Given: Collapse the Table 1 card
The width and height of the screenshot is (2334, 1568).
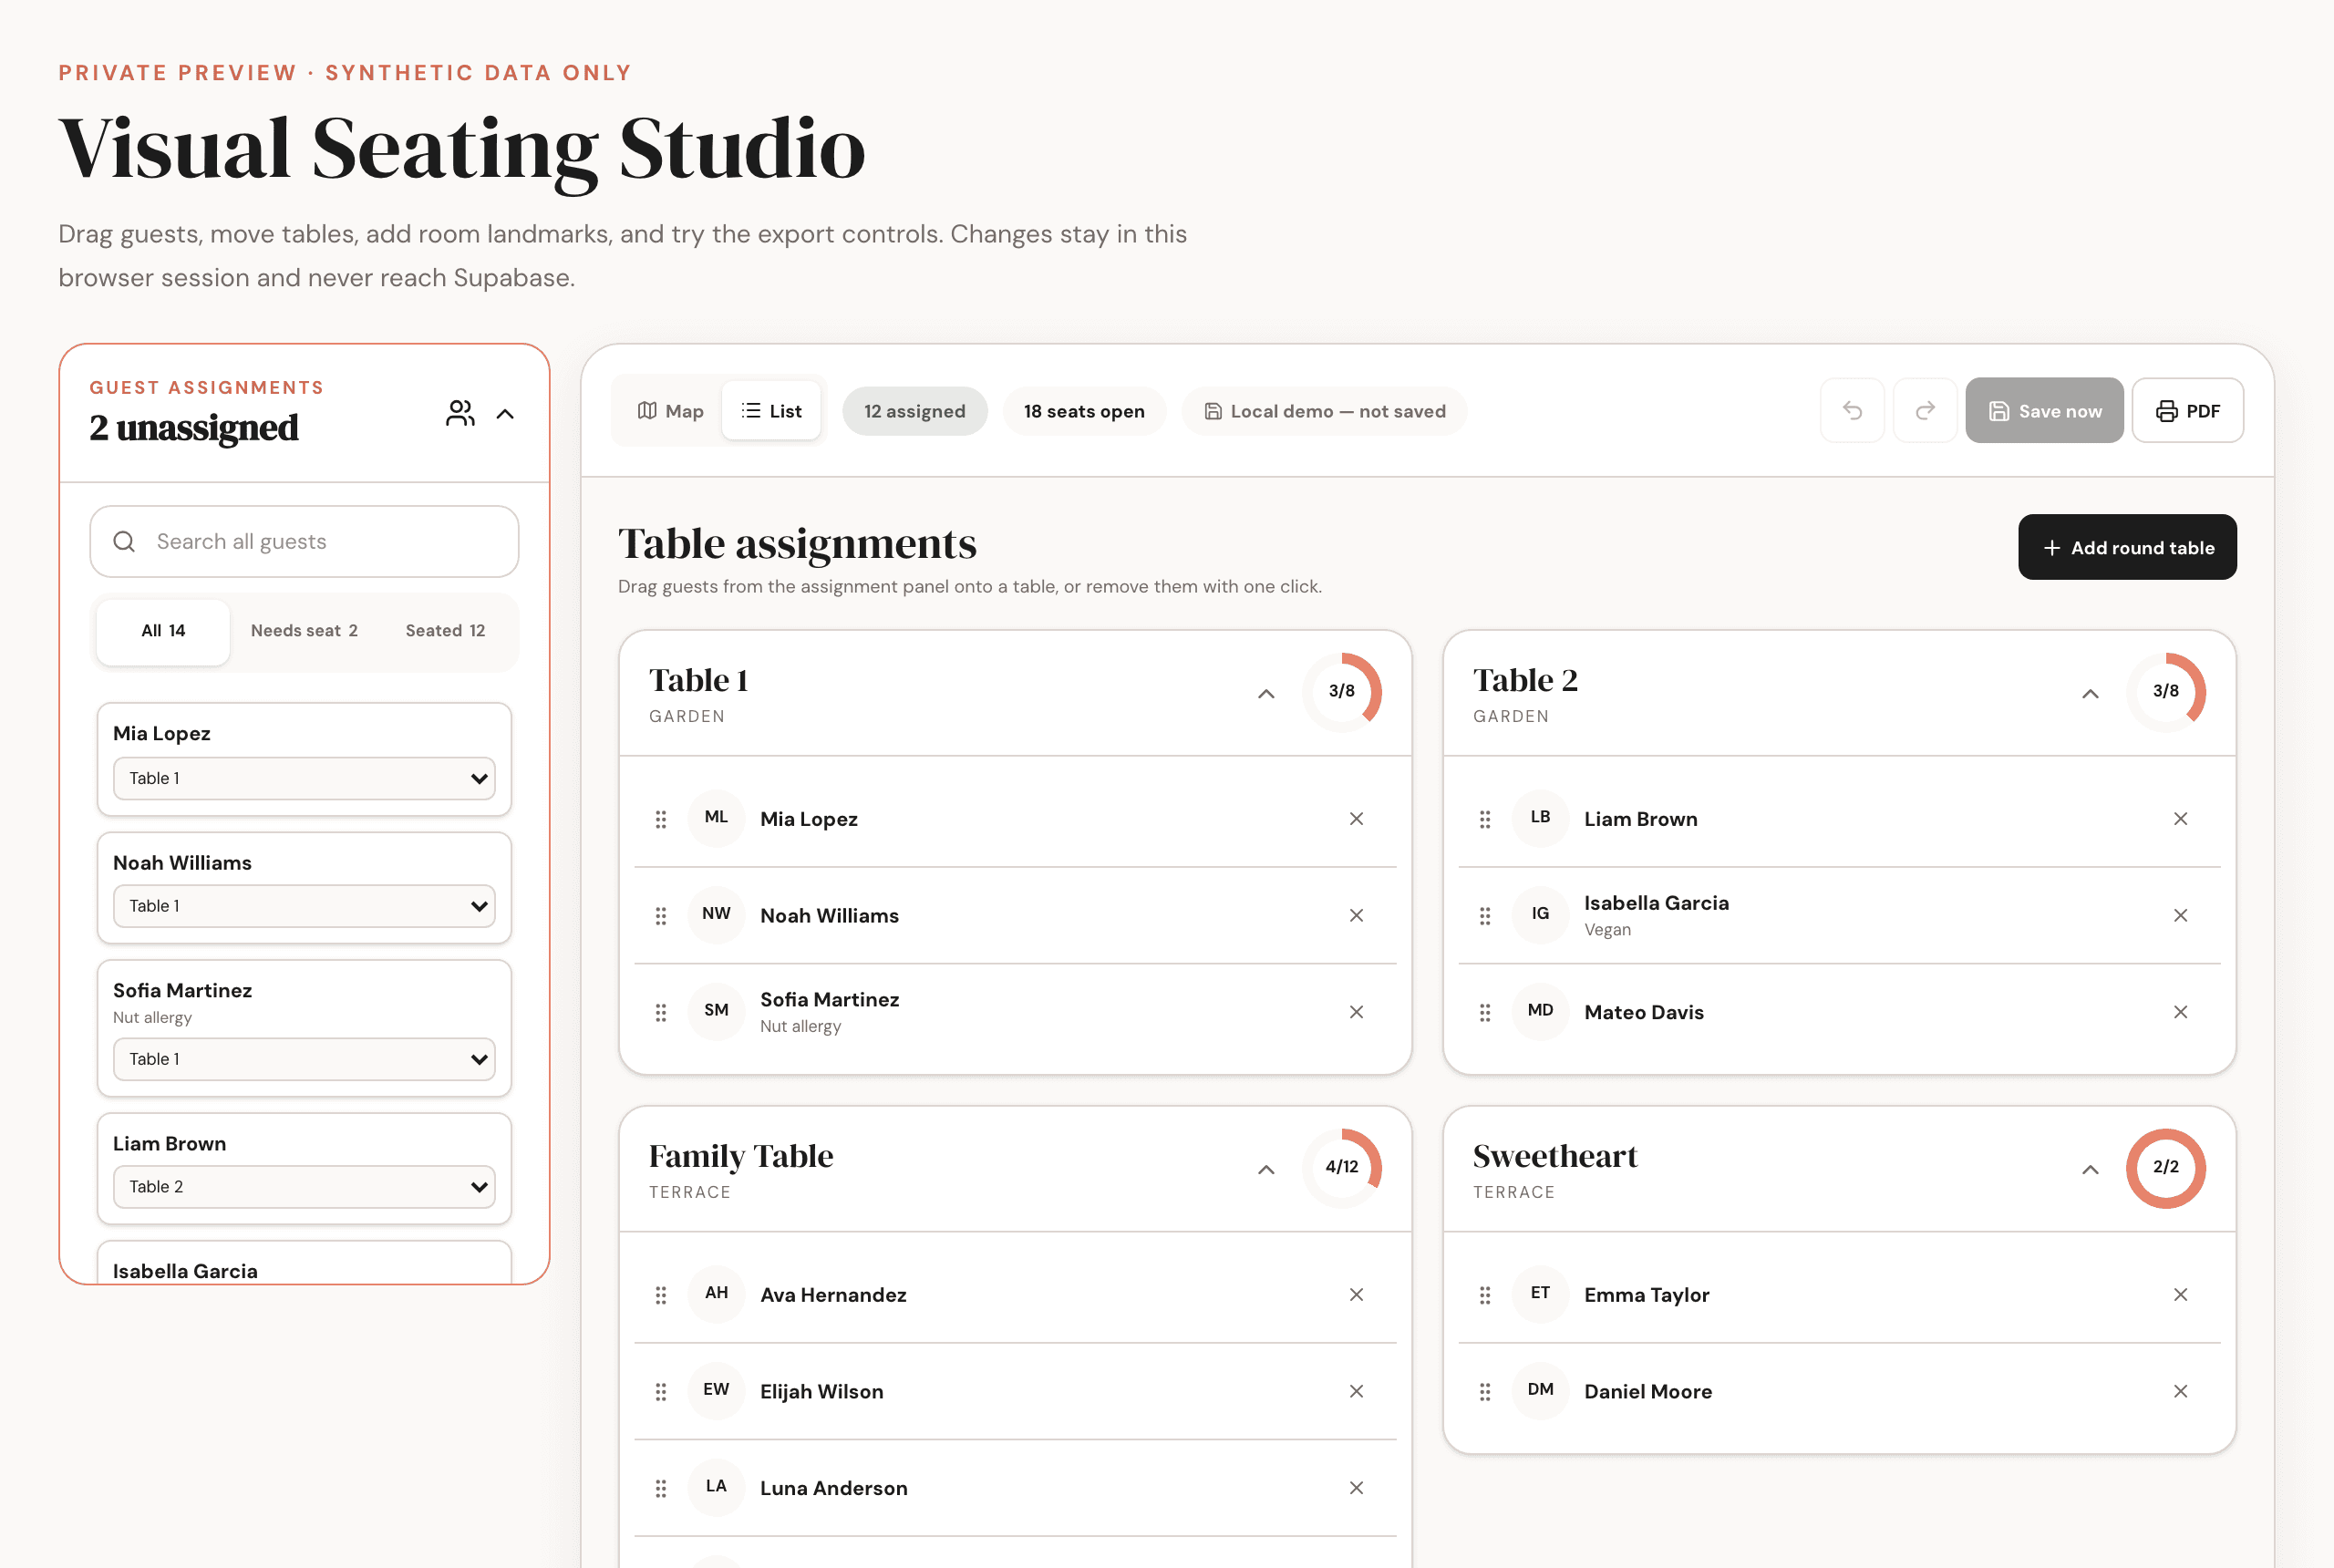Looking at the screenshot, I should pos(1266,693).
